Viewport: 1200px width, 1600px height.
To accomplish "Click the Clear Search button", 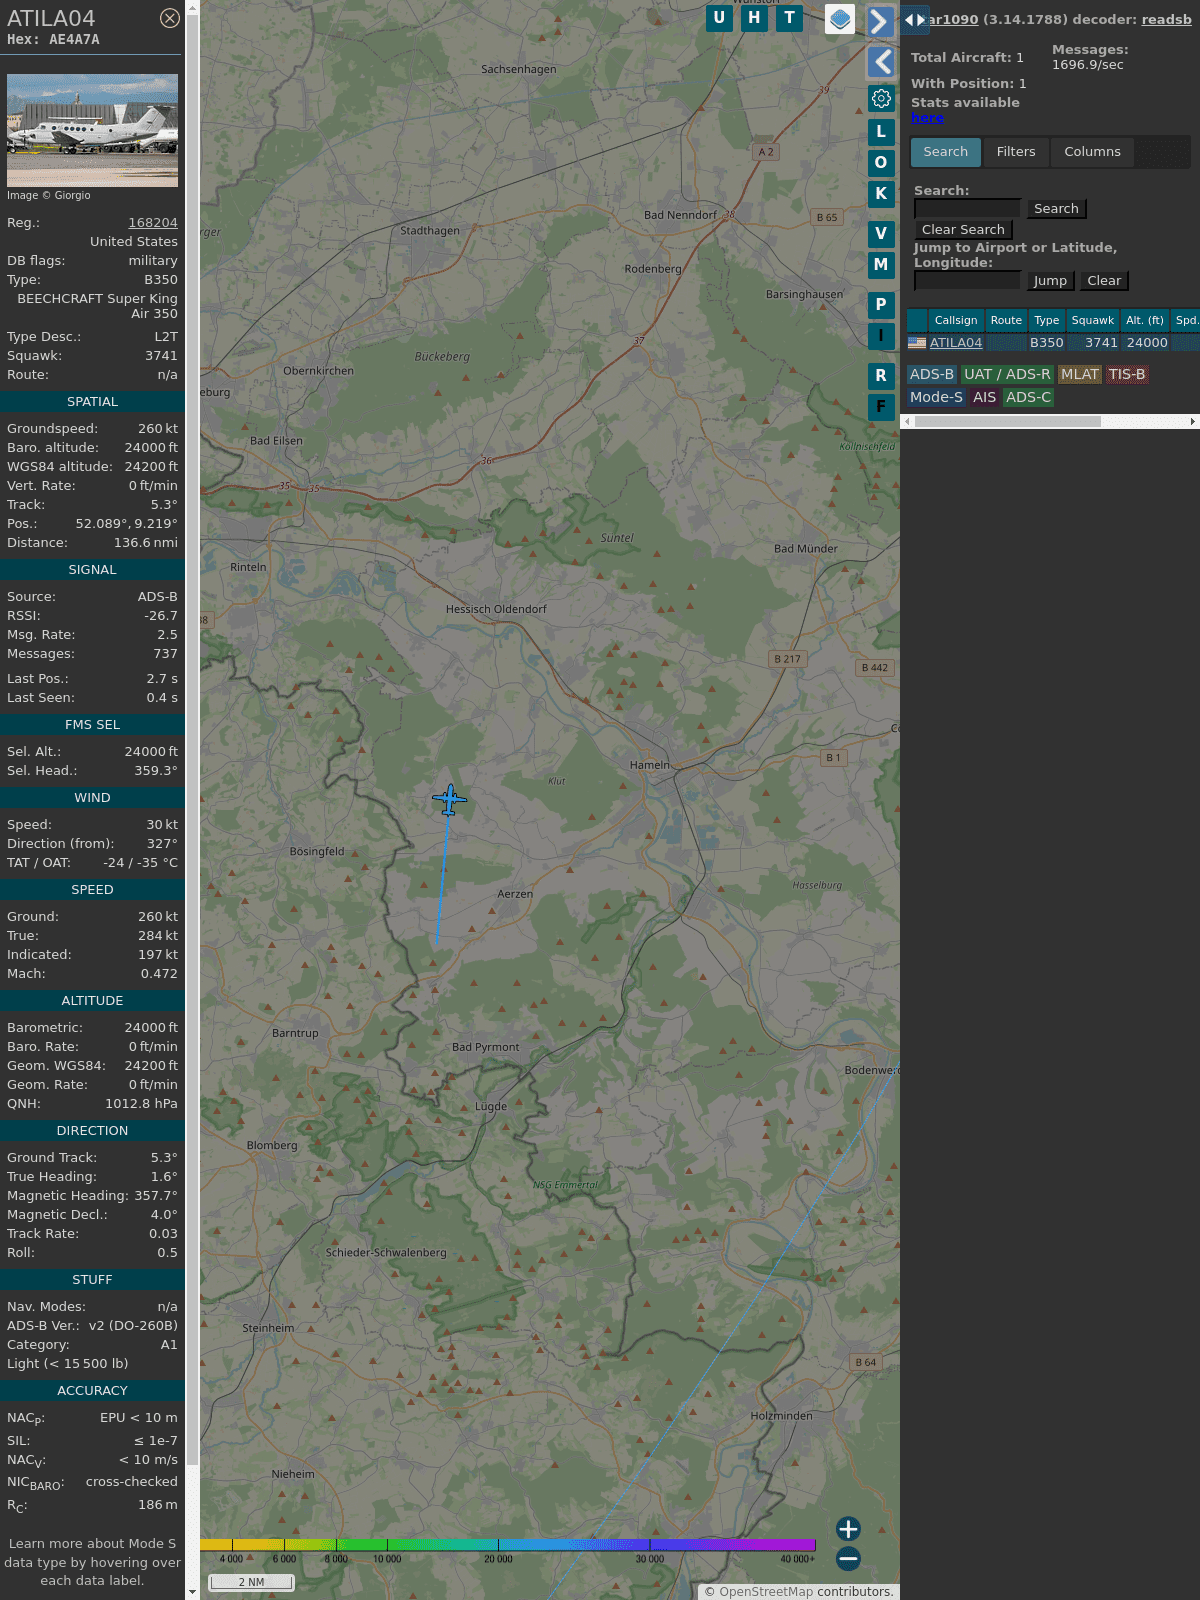I will click(963, 230).
